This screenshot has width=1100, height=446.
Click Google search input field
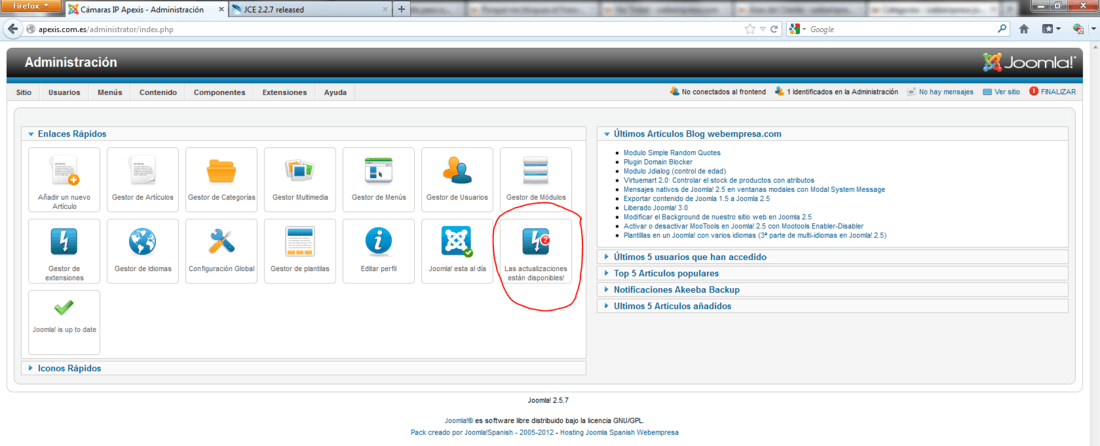pyautogui.click(x=901, y=29)
